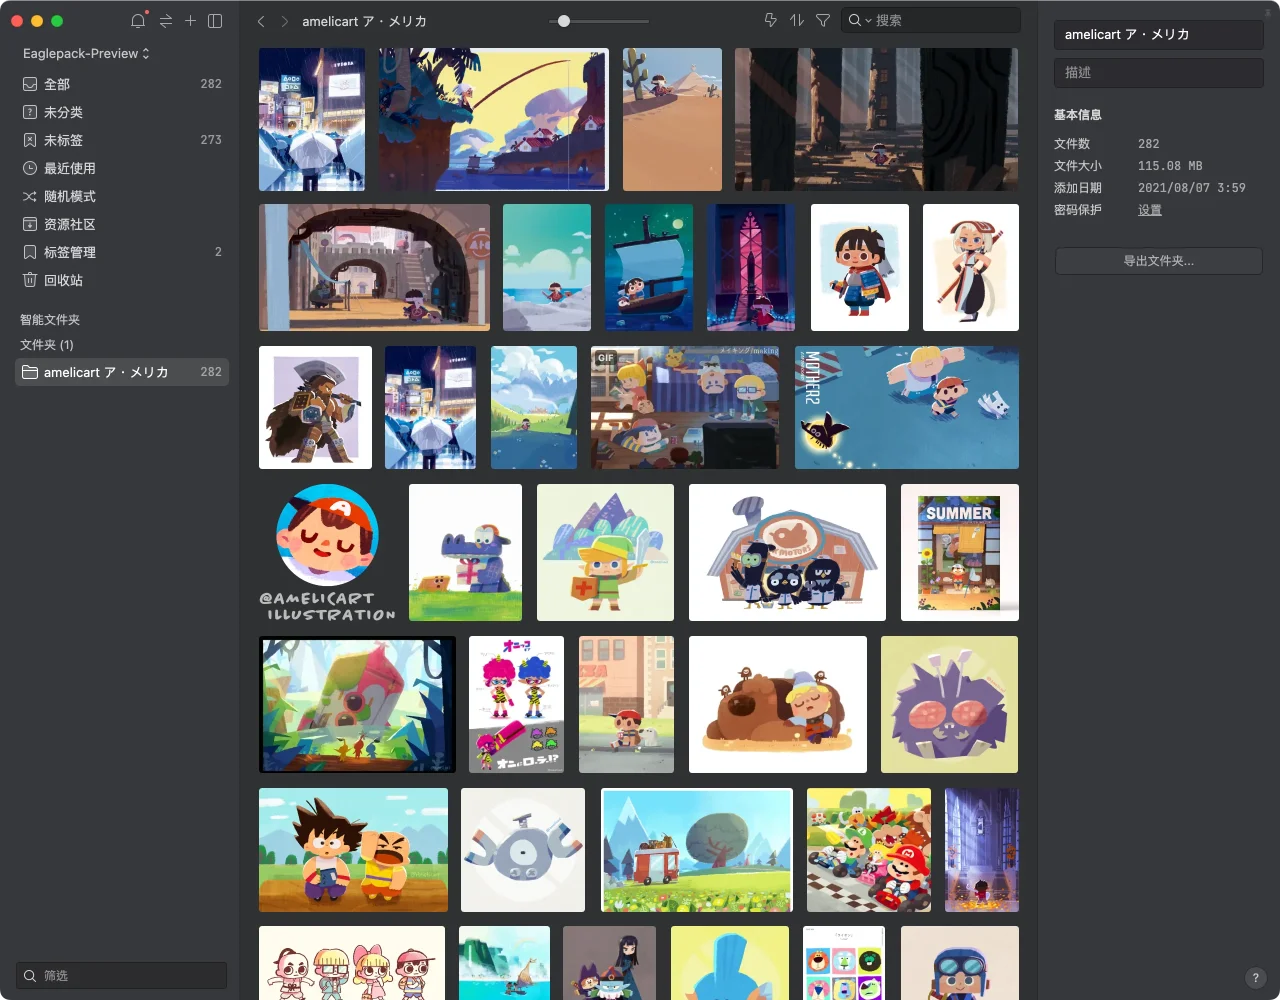1280x1000 pixels.
Task: Open 最近使用 in the sidebar
Action: (122, 168)
